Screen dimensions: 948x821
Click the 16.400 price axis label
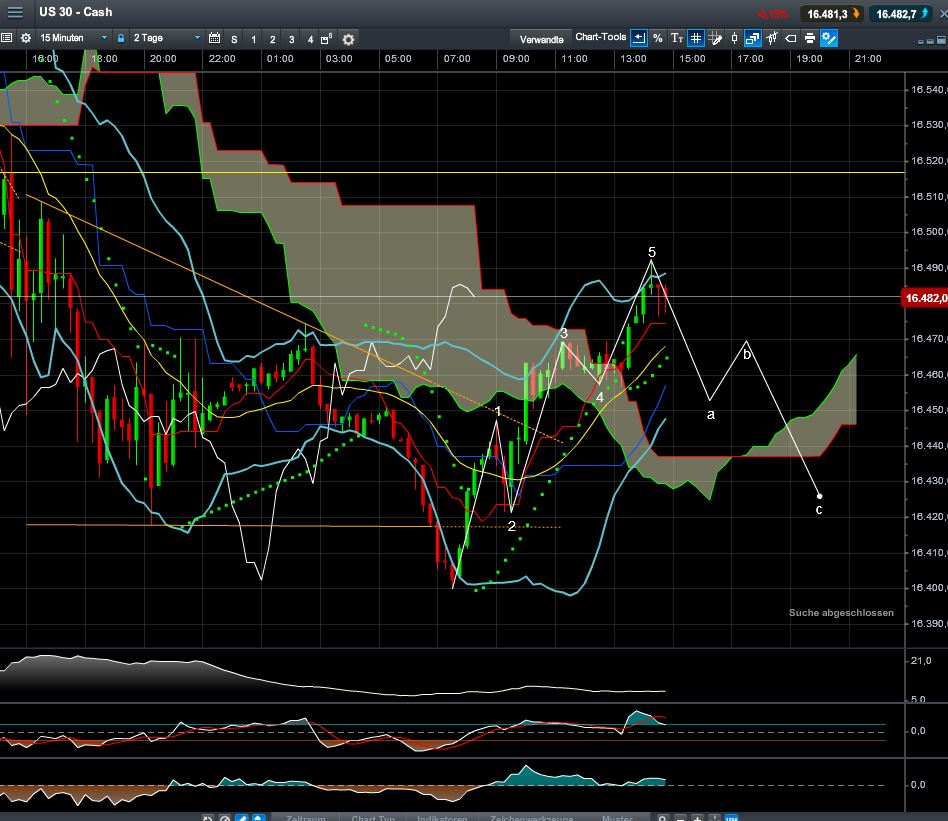point(927,588)
